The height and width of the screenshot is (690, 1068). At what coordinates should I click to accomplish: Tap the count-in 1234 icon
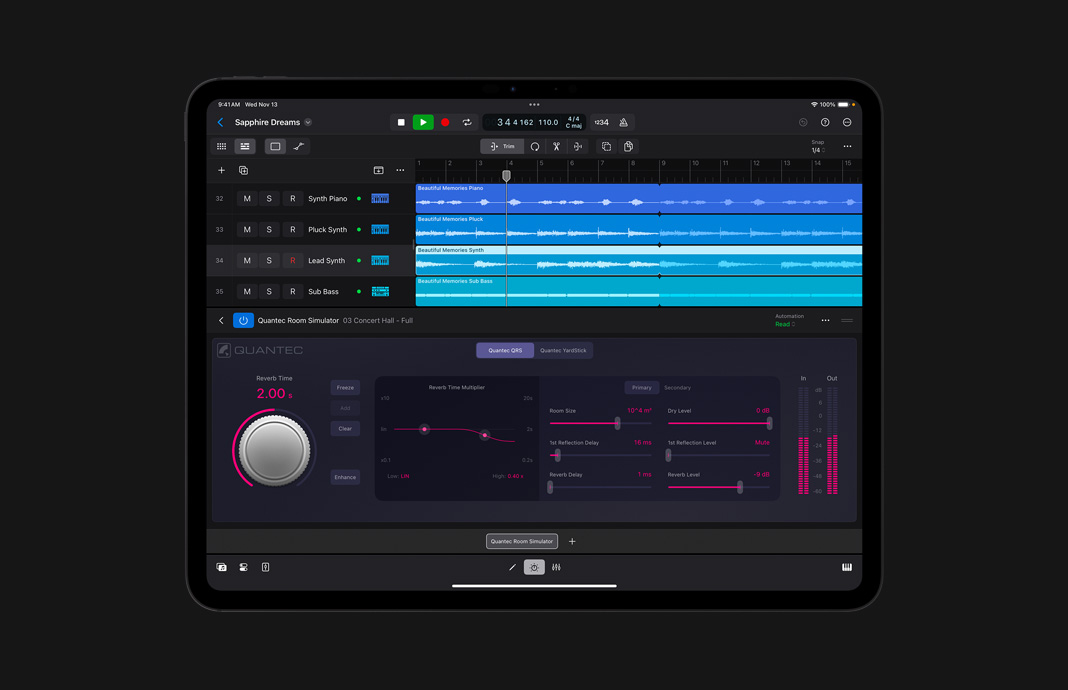point(601,122)
